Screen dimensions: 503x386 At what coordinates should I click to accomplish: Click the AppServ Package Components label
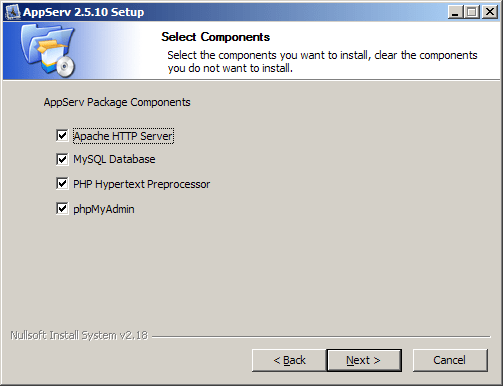click(x=117, y=102)
